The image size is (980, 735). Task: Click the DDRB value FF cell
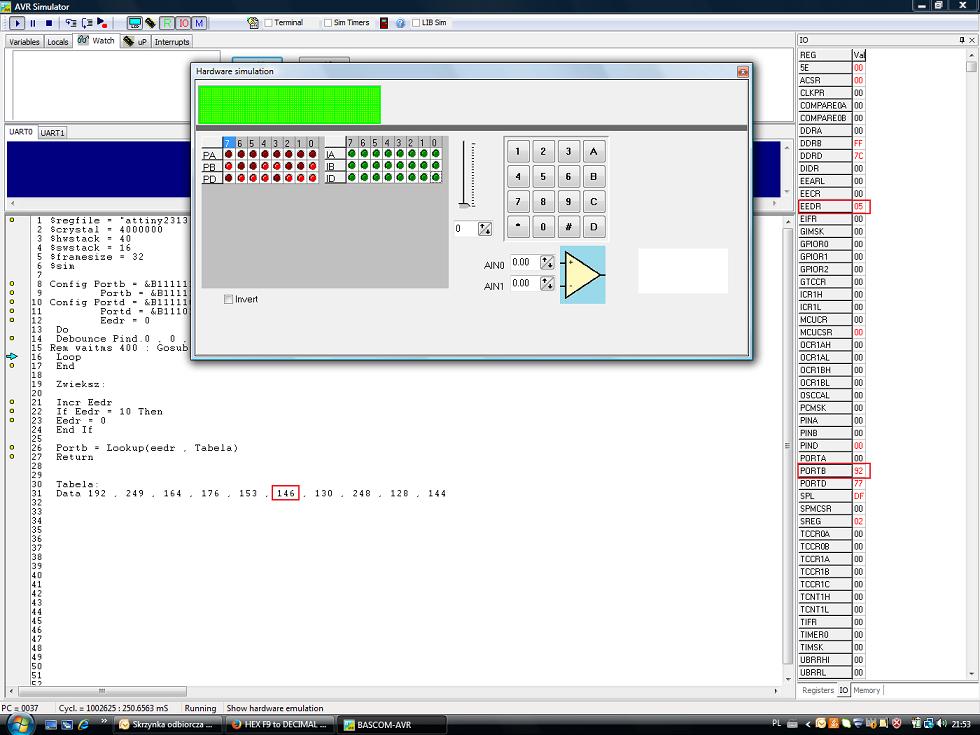859,143
